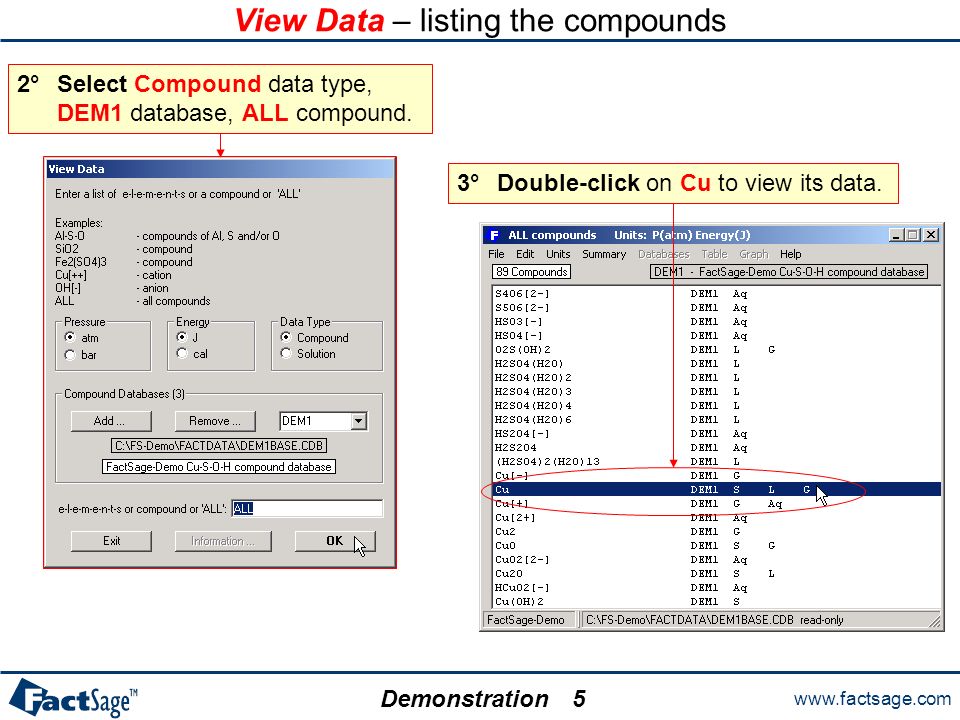Click the F icon in ALL compounds title bar
This screenshot has height=720, width=960.
point(495,235)
